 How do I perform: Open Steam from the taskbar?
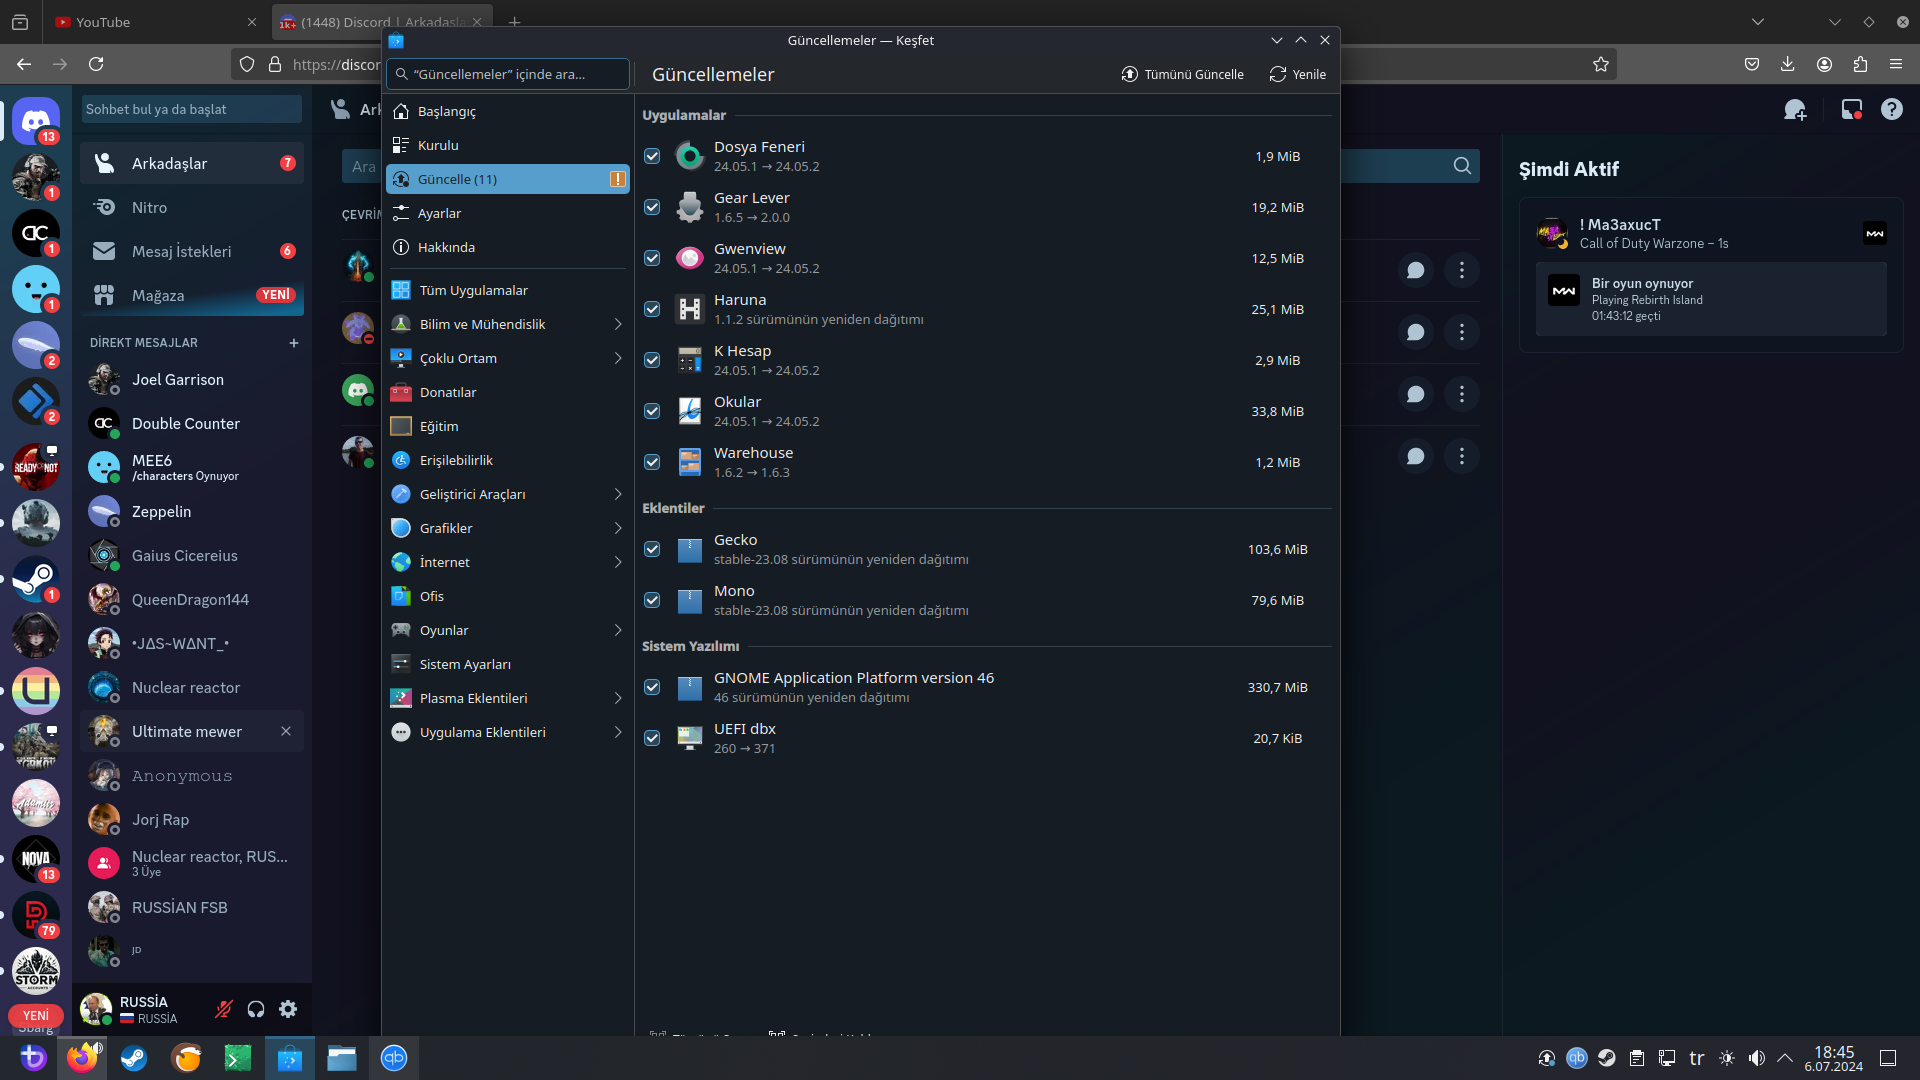(134, 1058)
